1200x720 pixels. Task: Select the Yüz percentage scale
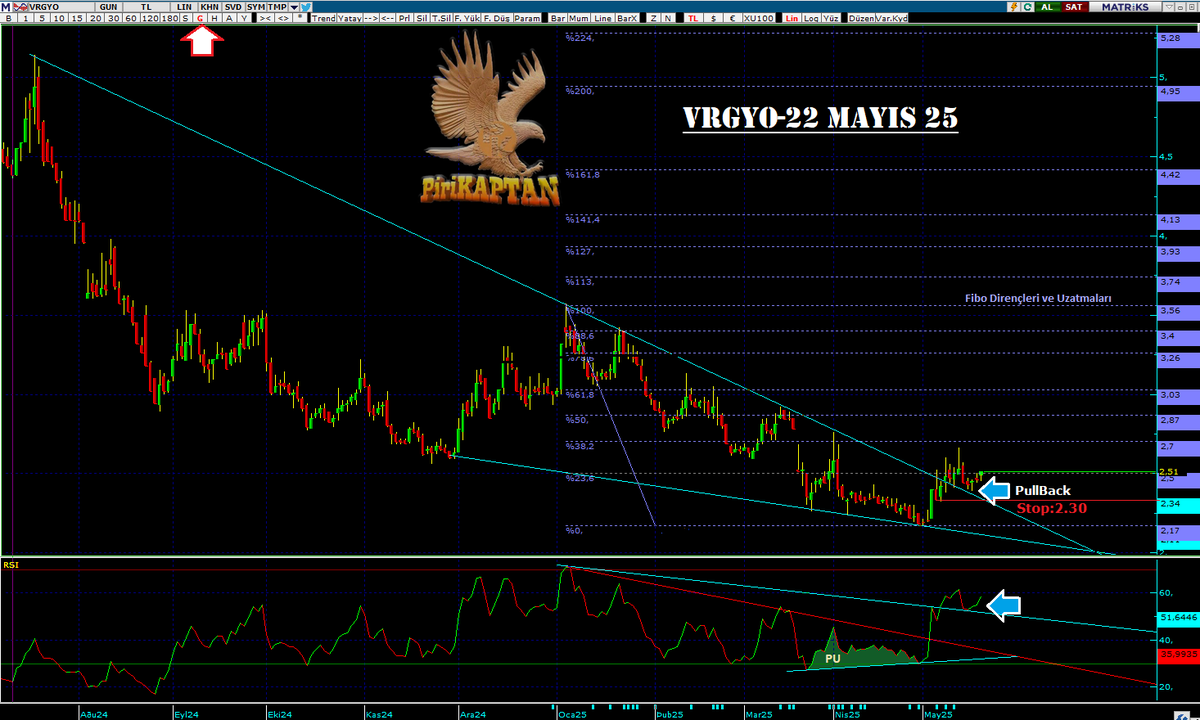[831, 19]
